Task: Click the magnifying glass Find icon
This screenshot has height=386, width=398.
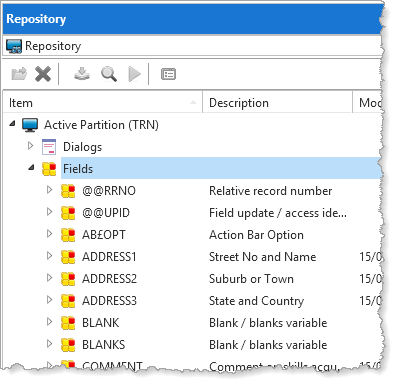Action: pyautogui.click(x=109, y=74)
